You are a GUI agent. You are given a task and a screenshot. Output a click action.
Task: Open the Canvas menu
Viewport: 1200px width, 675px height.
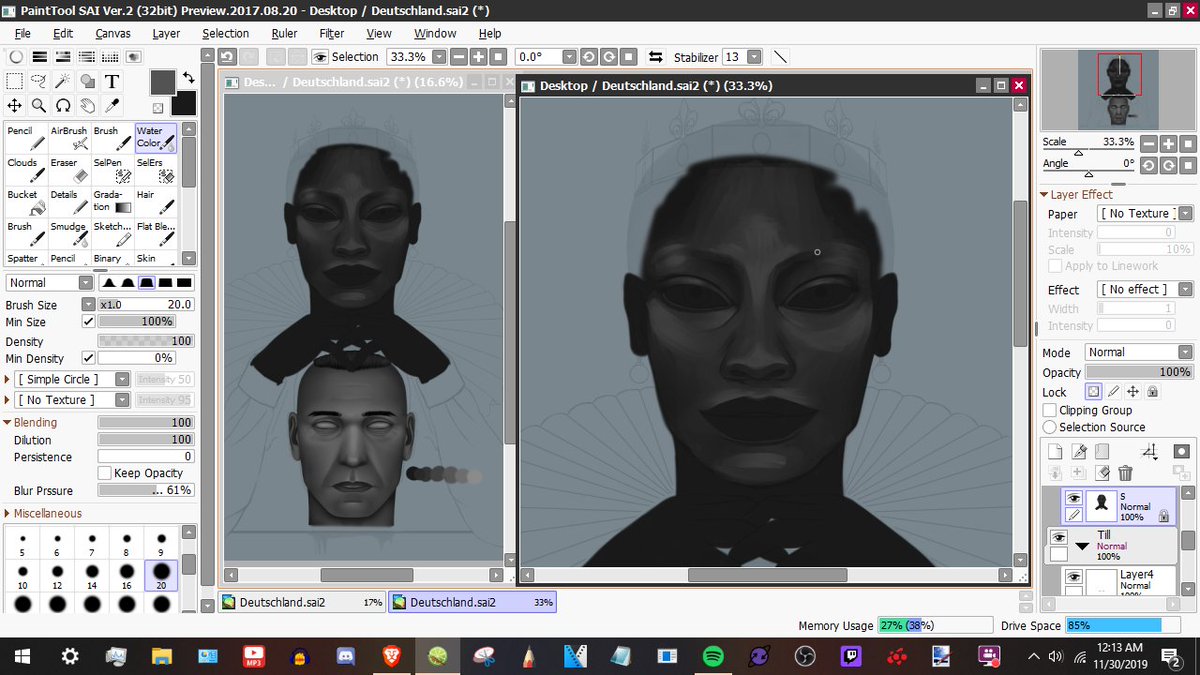[113, 33]
